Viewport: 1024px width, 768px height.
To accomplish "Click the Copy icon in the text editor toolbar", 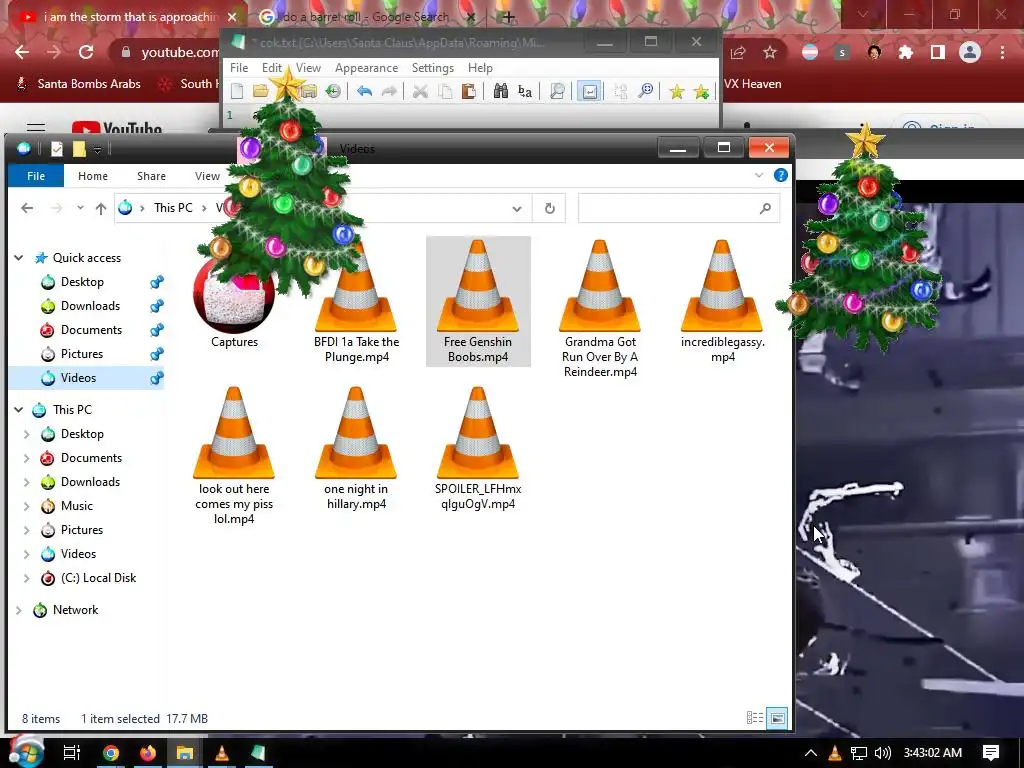I will (x=445, y=91).
